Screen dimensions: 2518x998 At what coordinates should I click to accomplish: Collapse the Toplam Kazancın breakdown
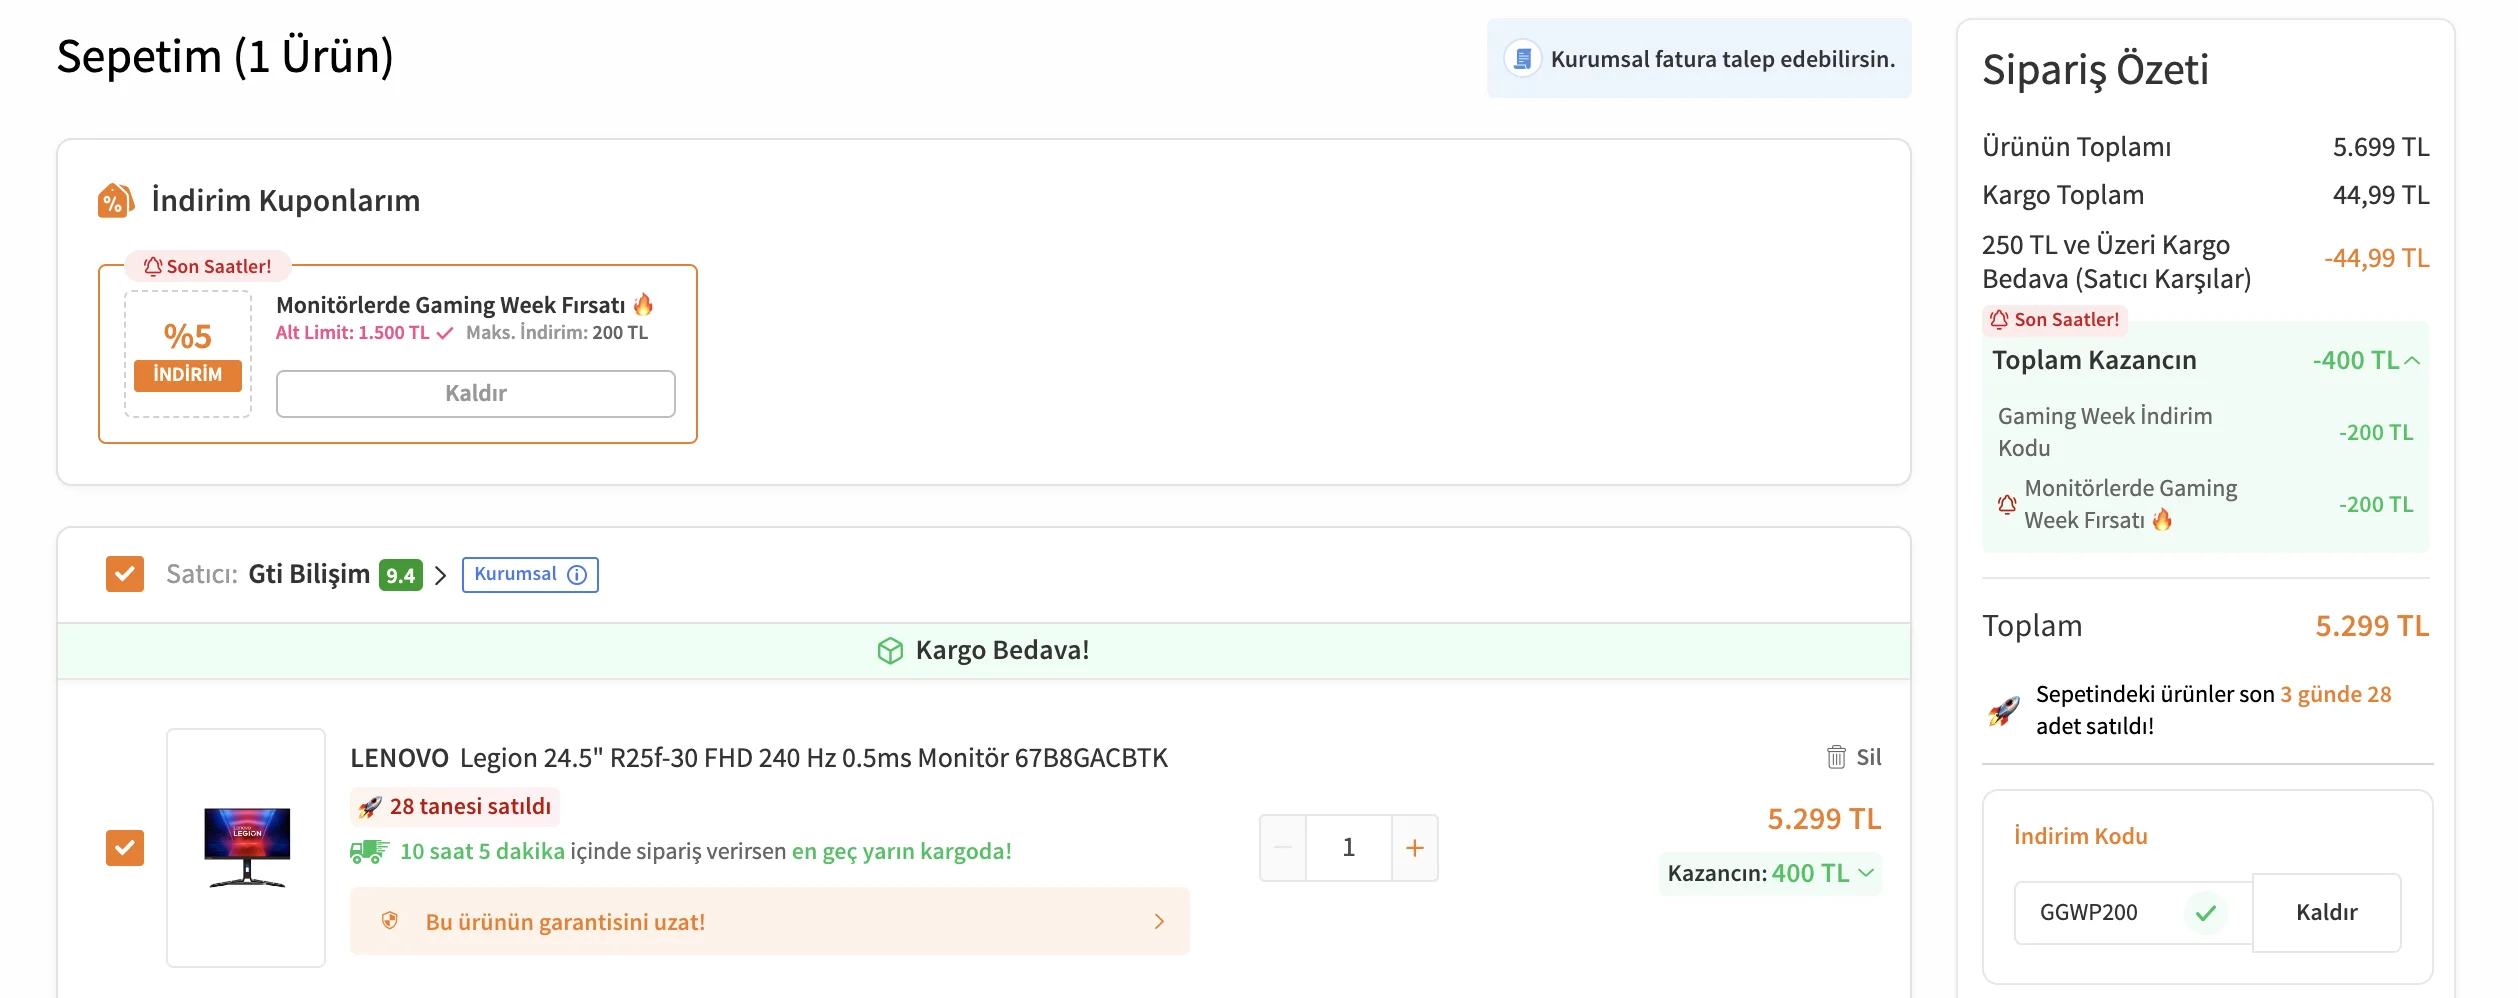click(x=2412, y=361)
